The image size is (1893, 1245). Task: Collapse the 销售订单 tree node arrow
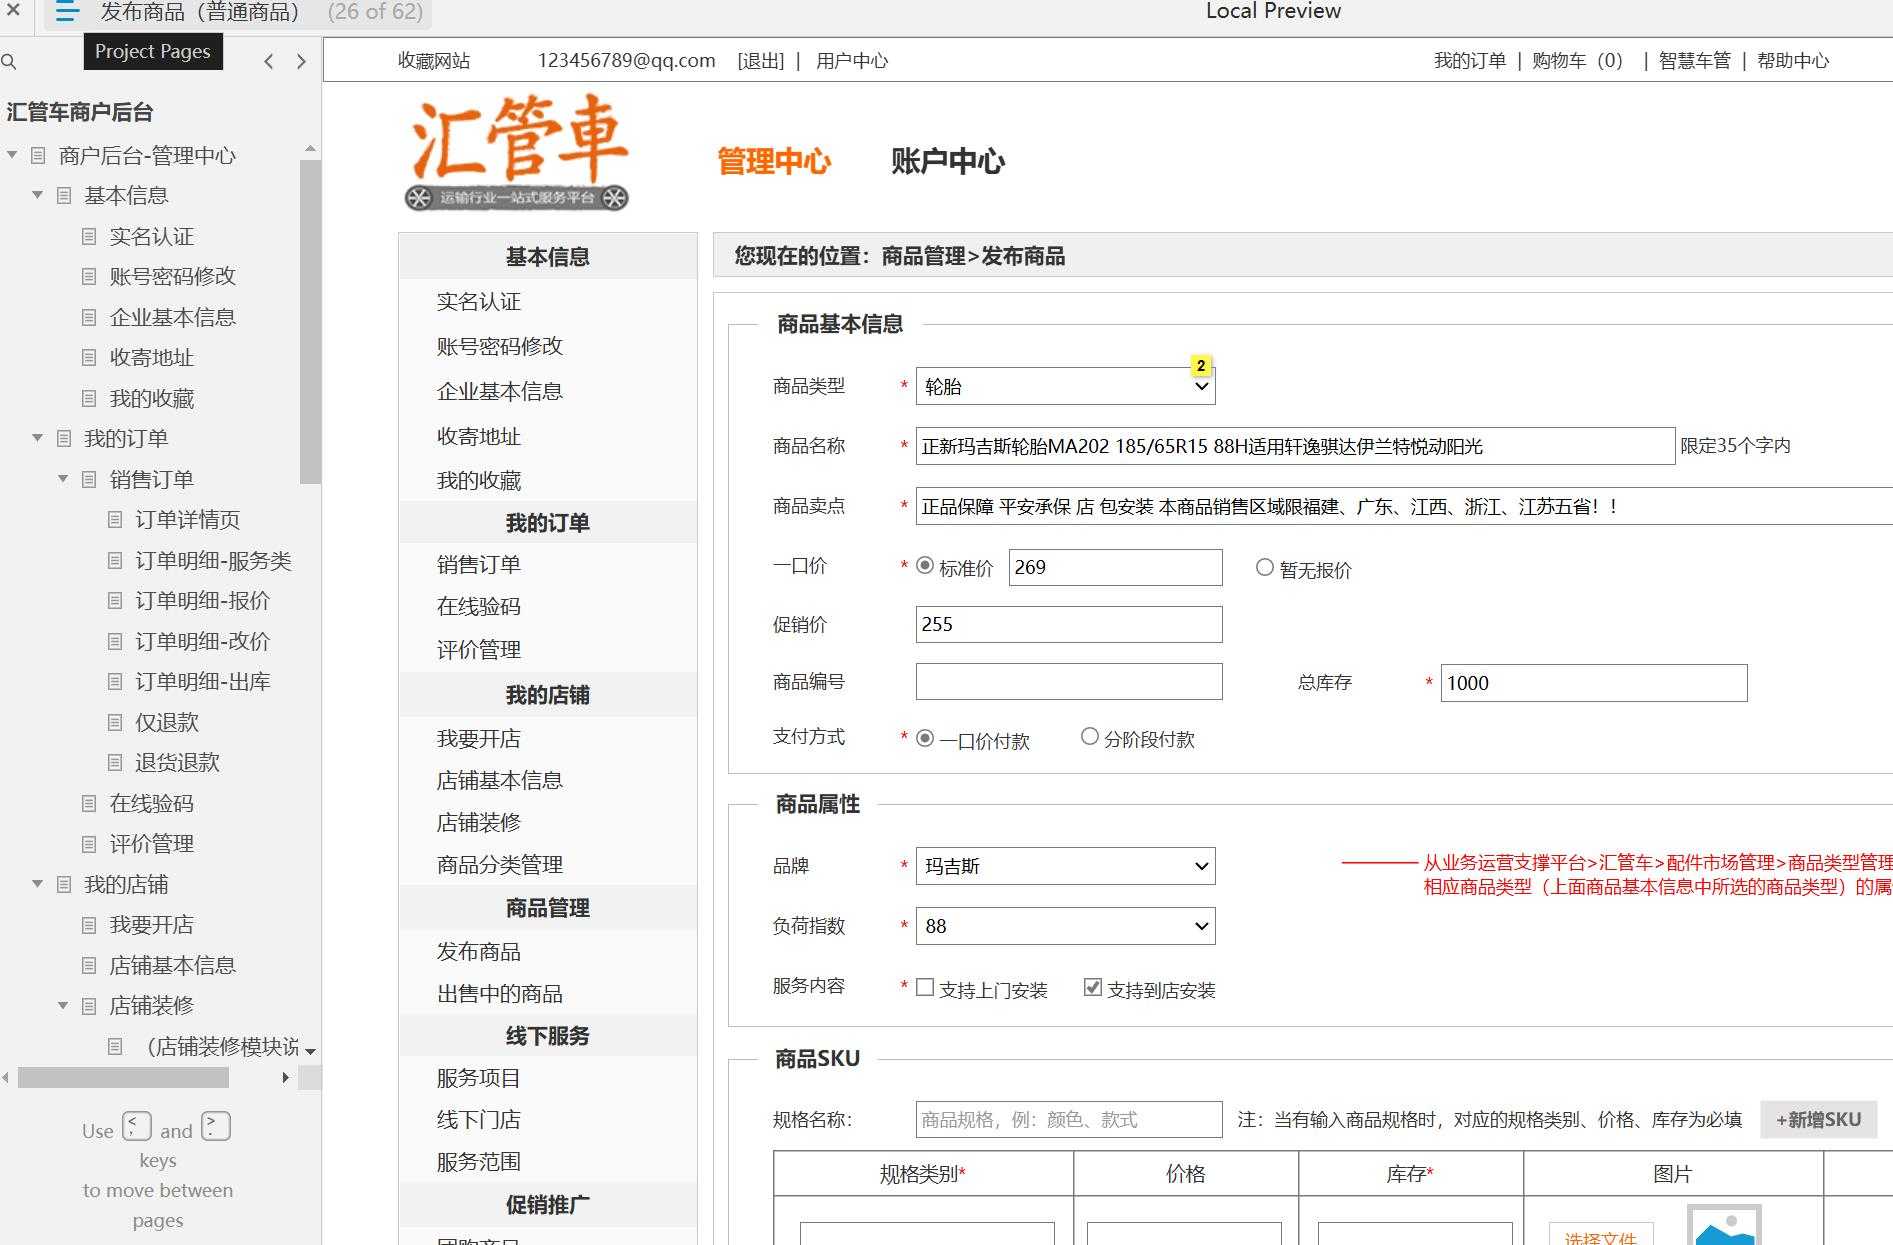point(63,479)
